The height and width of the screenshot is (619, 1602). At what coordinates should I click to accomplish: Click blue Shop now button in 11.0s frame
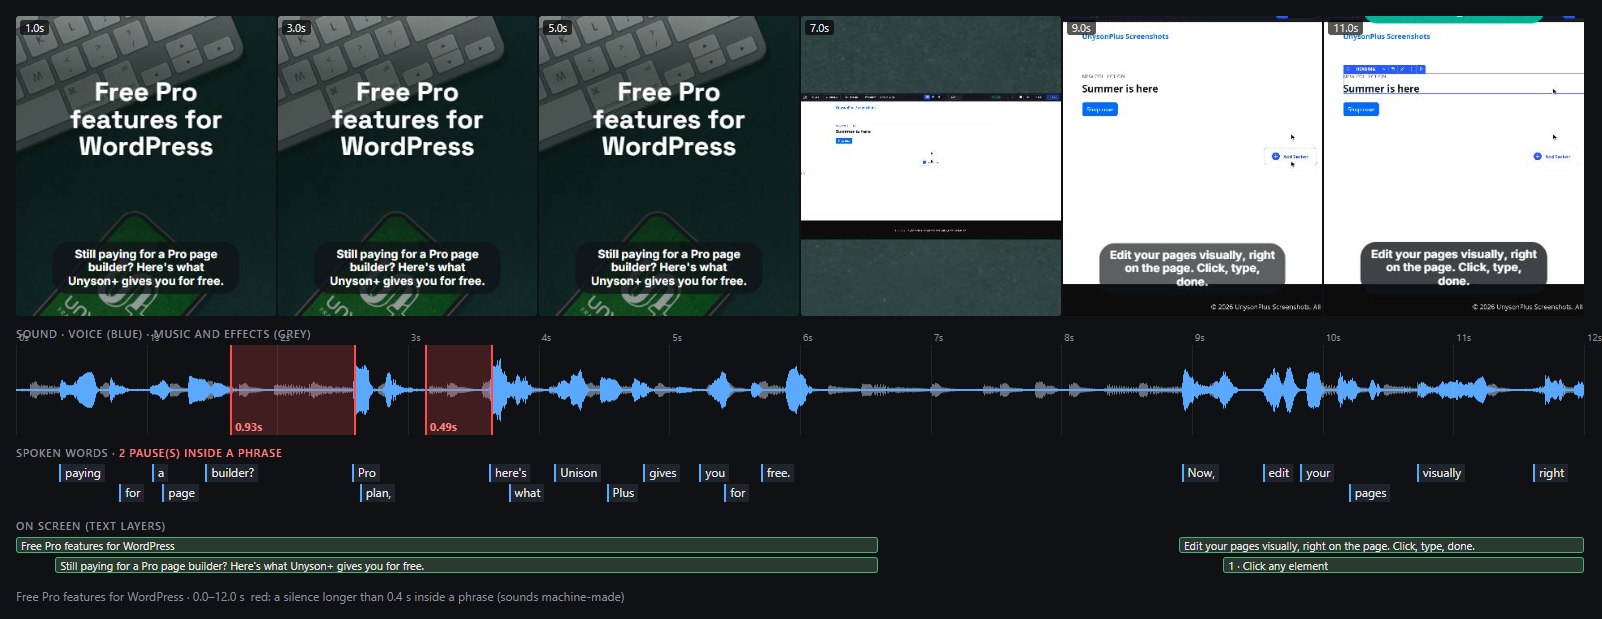1361,109
